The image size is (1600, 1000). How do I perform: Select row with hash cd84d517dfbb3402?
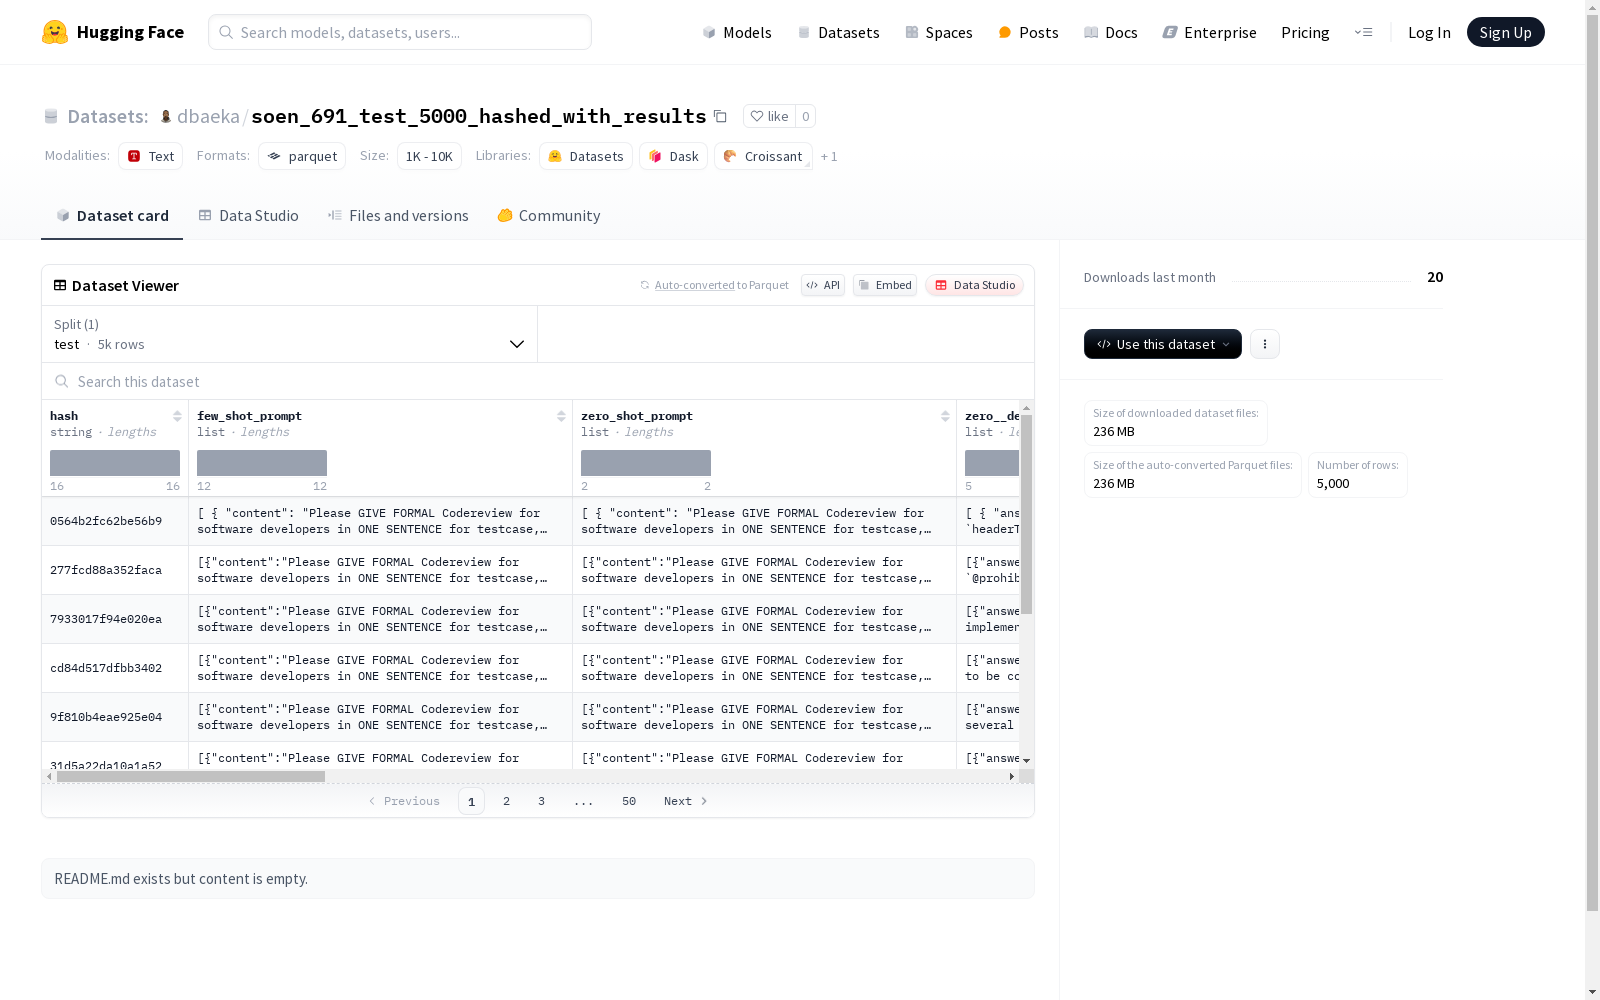coord(531,668)
